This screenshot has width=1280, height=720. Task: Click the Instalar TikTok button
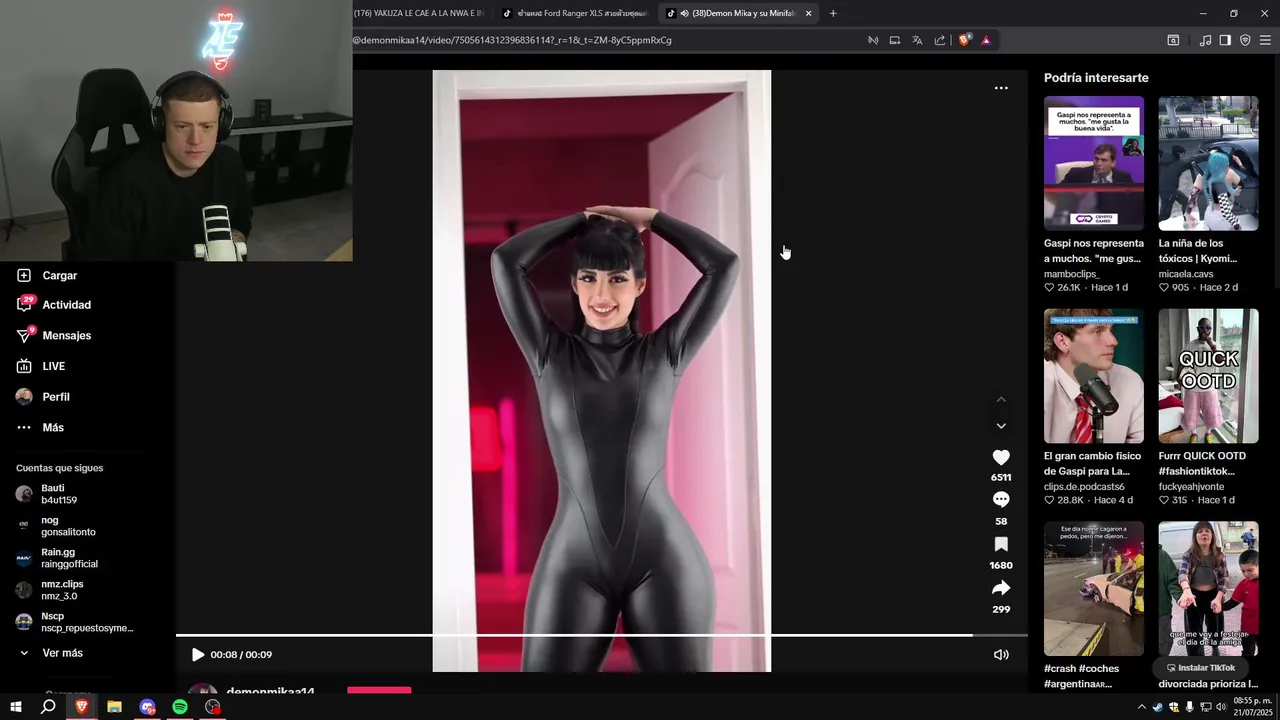coord(1201,668)
